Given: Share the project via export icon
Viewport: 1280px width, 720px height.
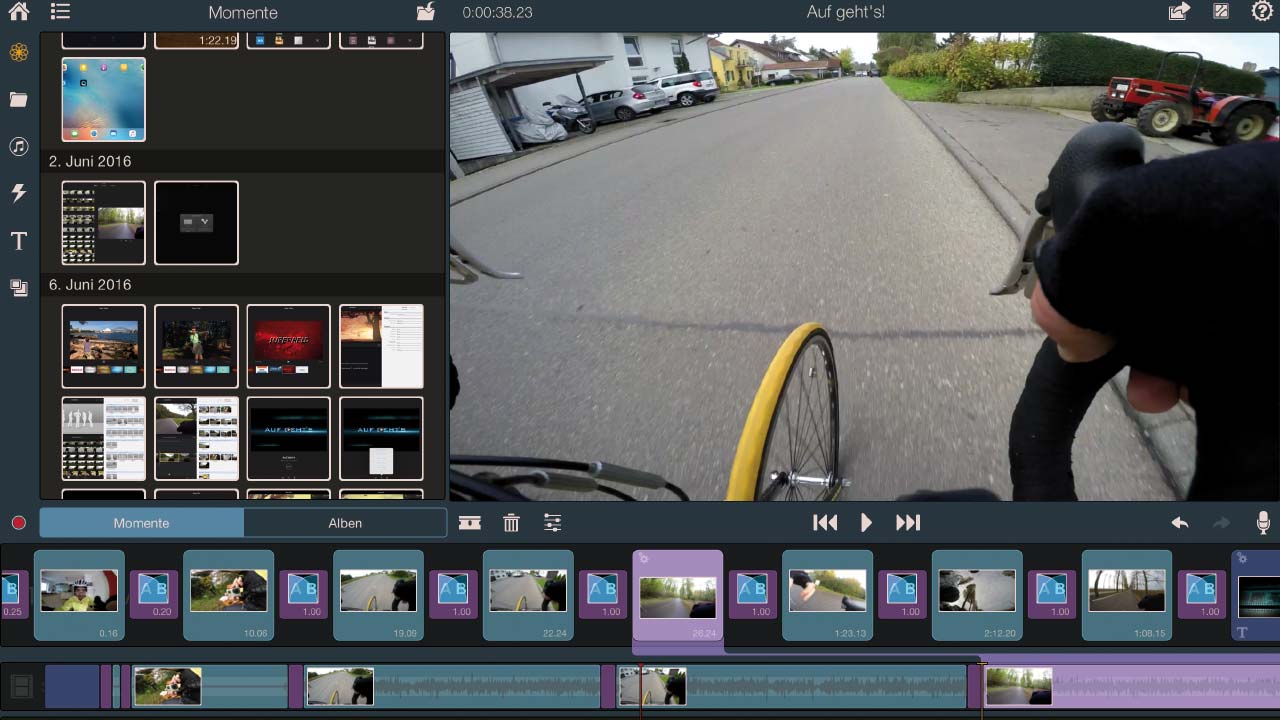Looking at the screenshot, I should 1179,12.
